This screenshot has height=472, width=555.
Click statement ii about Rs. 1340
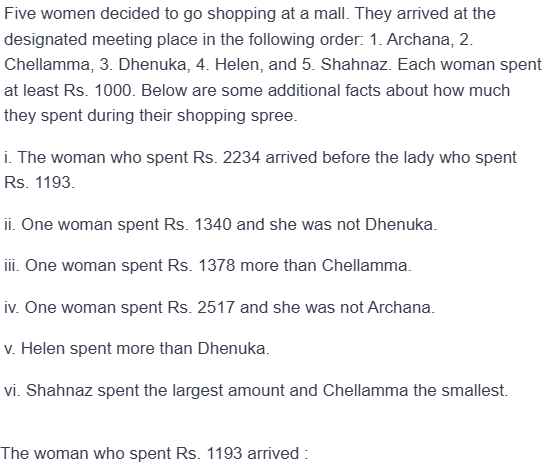(x=221, y=224)
